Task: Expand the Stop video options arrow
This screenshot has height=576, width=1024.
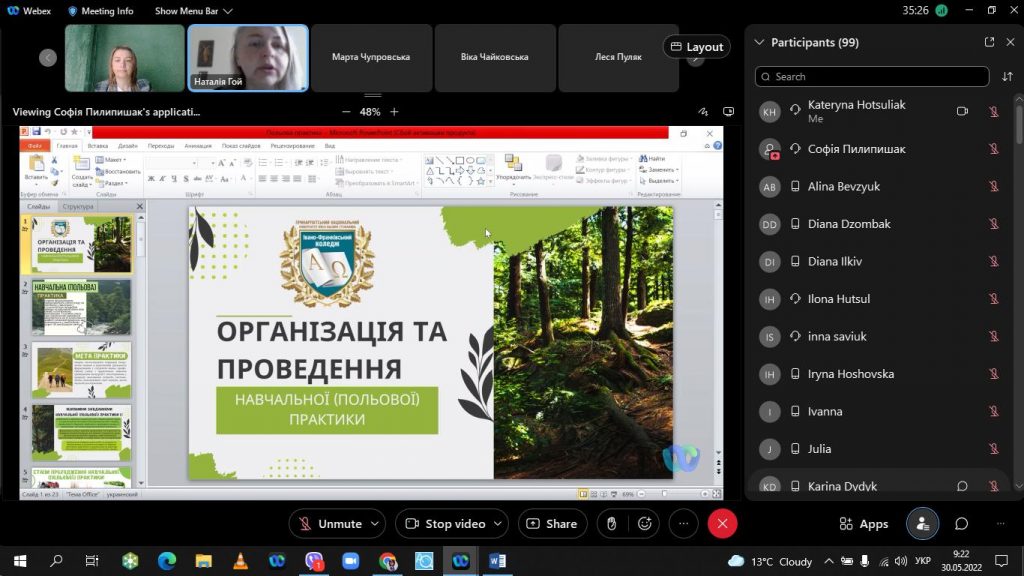Action: pos(499,523)
